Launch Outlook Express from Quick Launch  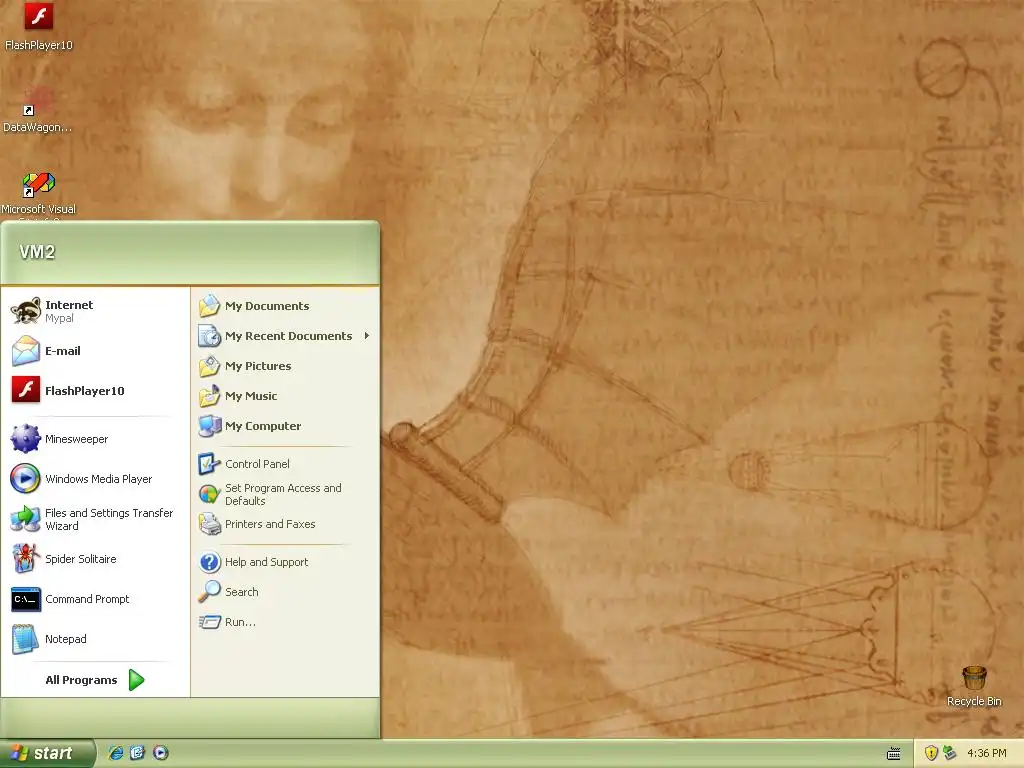click(137, 753)
